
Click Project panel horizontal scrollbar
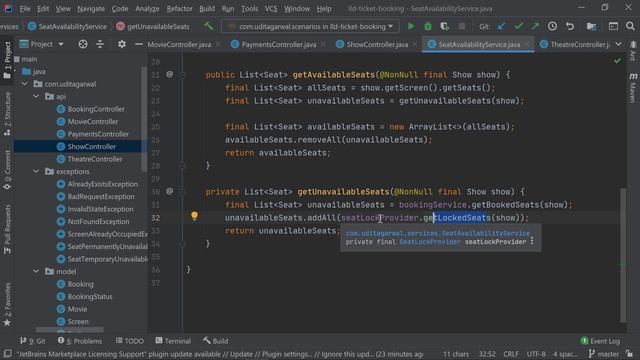coord(69,329)
